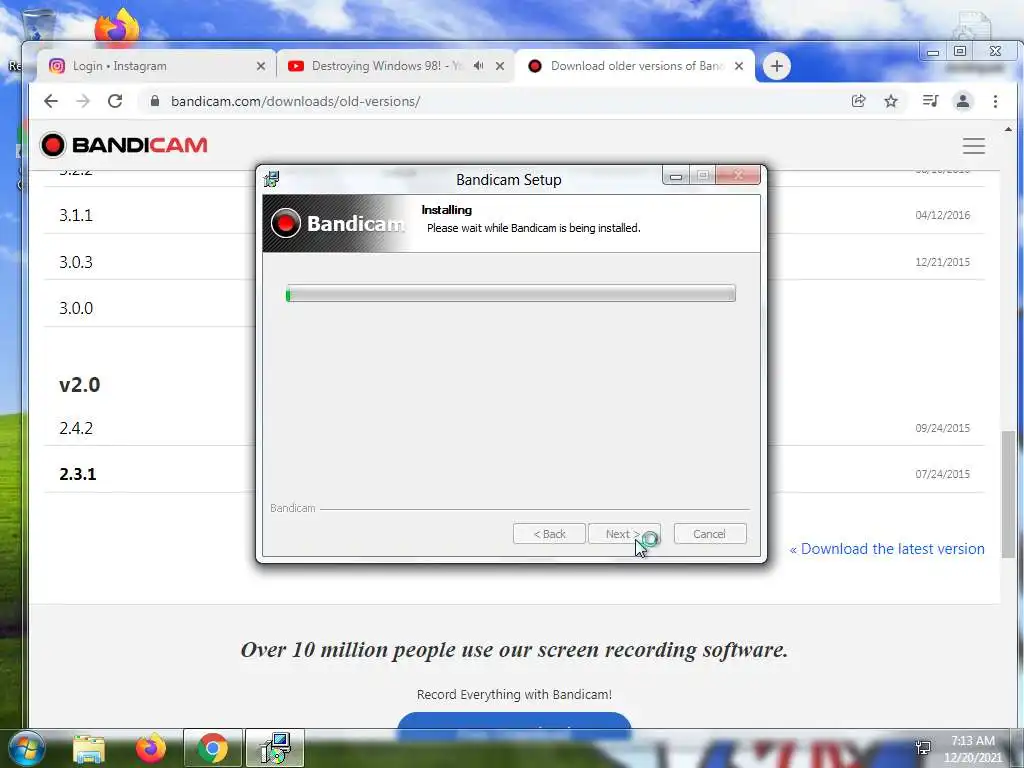The image size is (1024, 768).
Task: Select version 3.0.0 entry
Action: pyautogui.click(x=76, y=308)
